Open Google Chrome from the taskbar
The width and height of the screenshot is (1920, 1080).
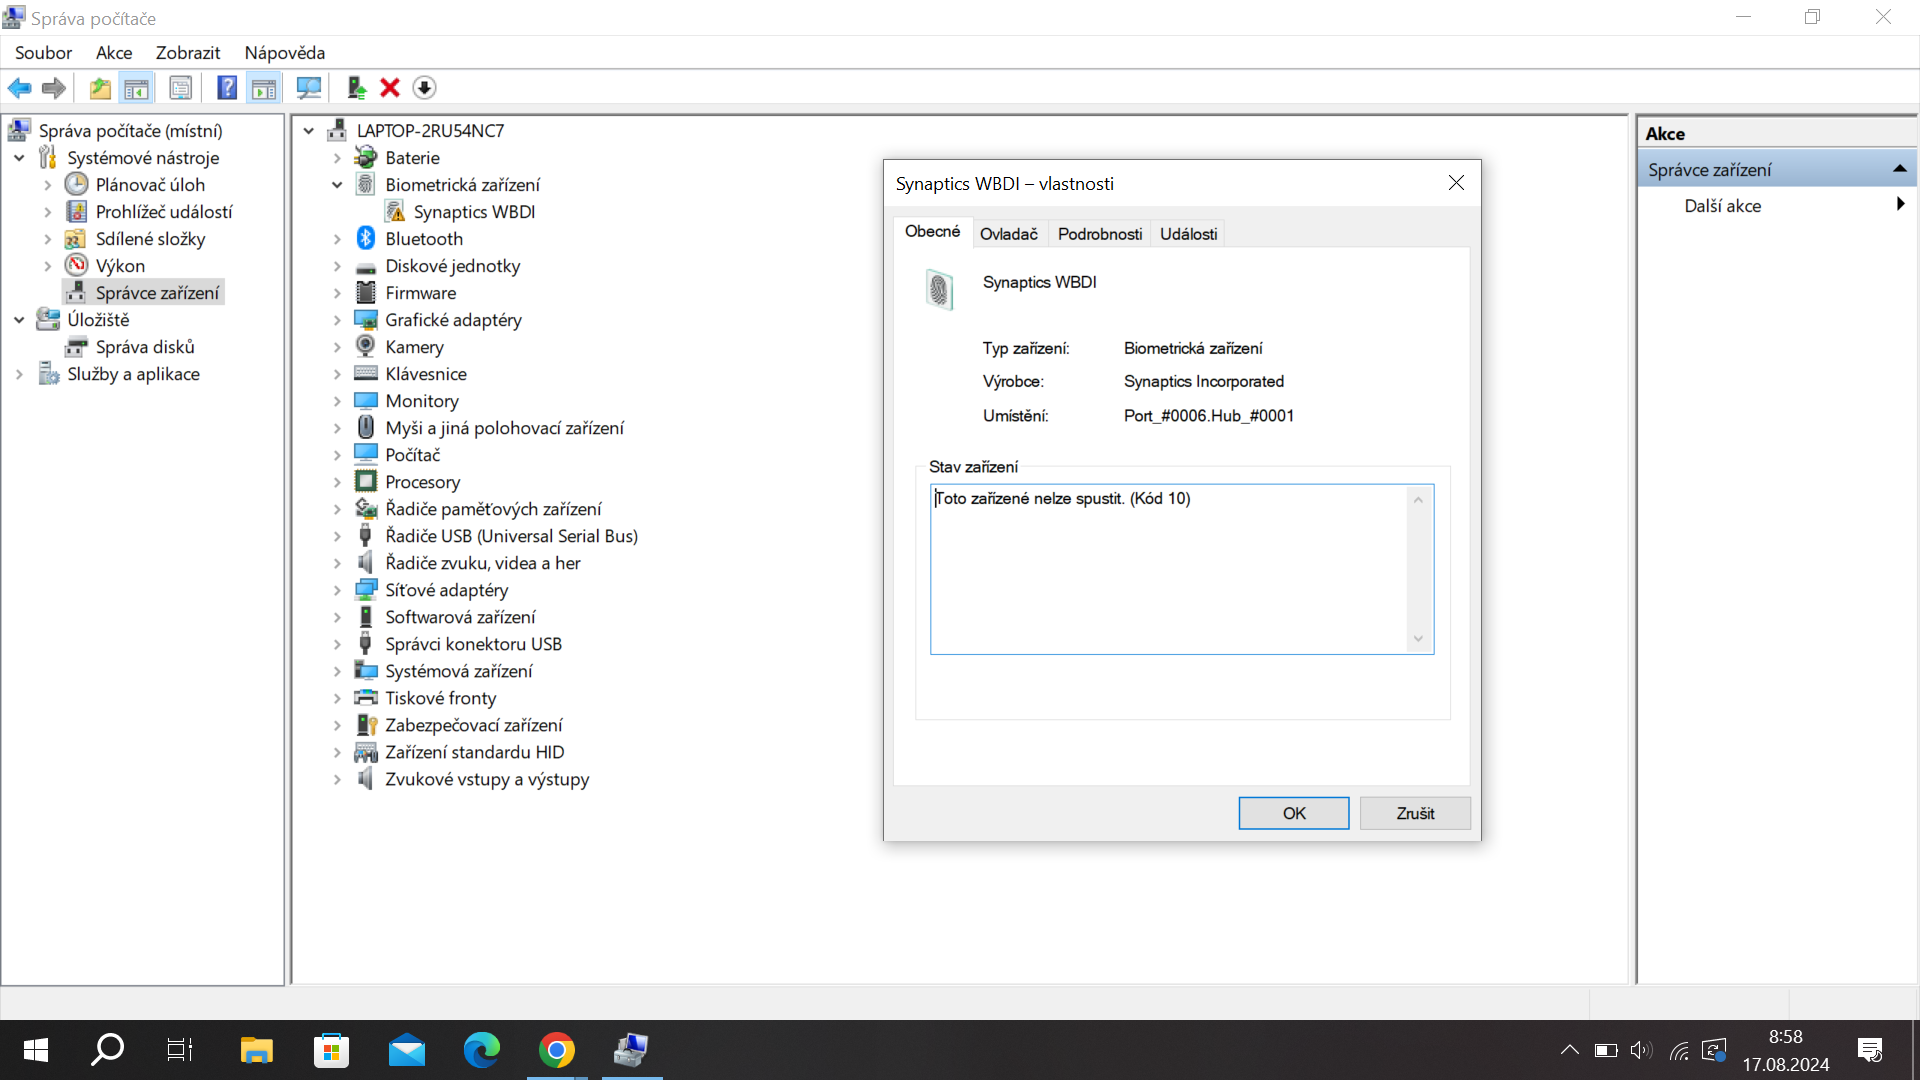[x=556, y=1050]
